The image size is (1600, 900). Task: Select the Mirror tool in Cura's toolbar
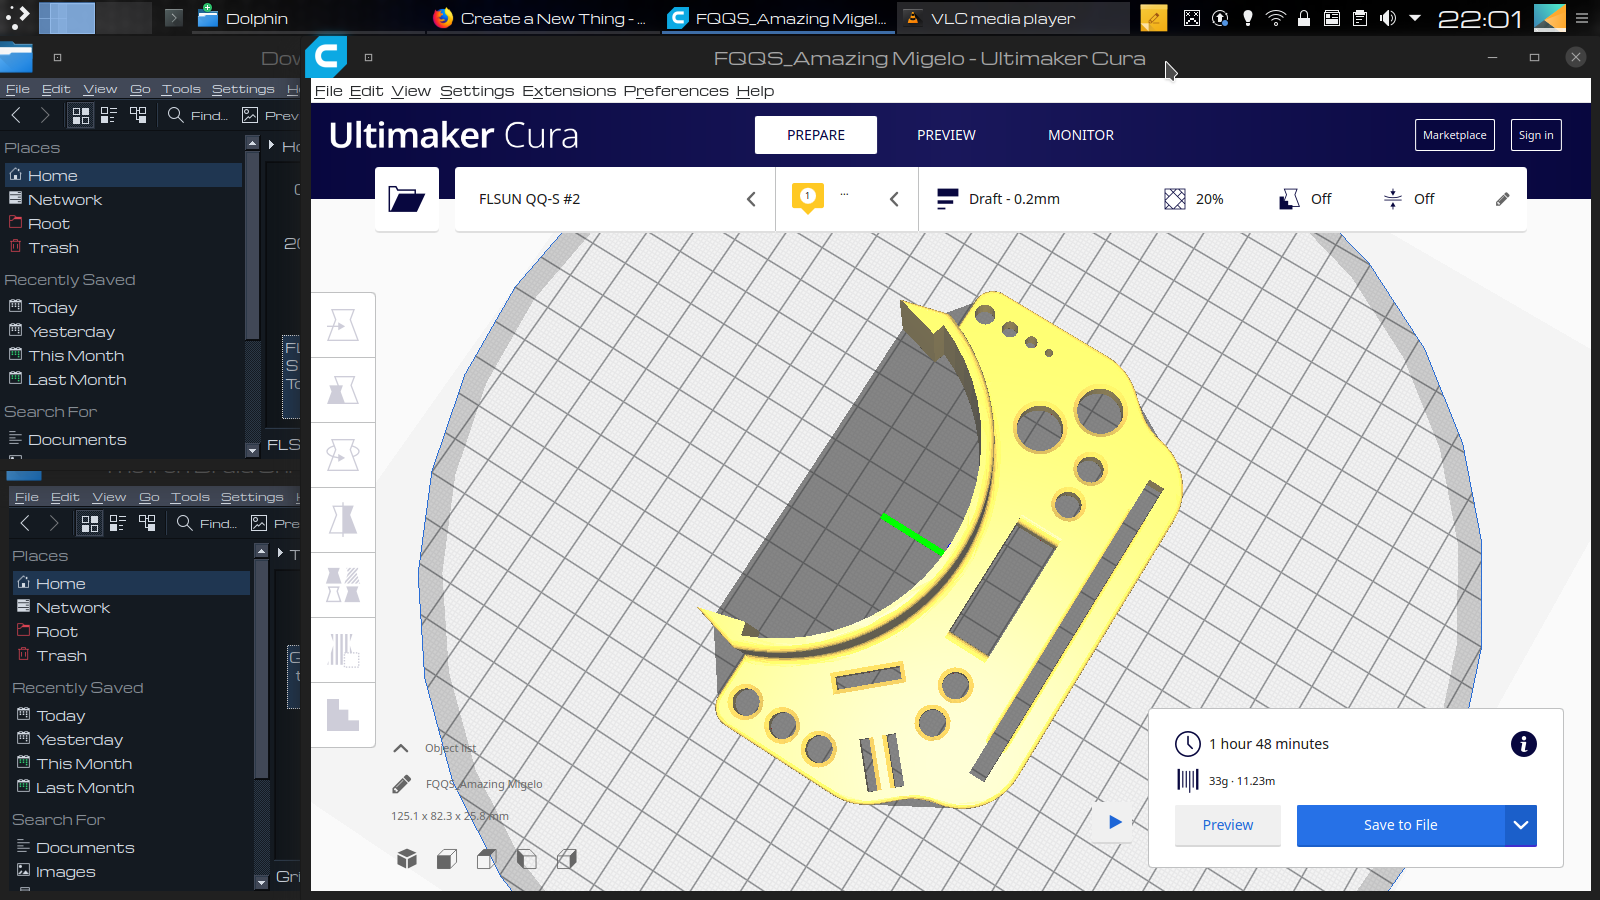(x=343, y=520)
